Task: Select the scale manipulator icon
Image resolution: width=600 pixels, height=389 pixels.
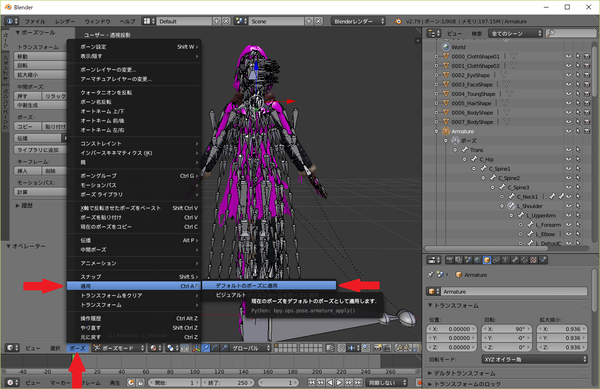Action: (x=224, y=348)
